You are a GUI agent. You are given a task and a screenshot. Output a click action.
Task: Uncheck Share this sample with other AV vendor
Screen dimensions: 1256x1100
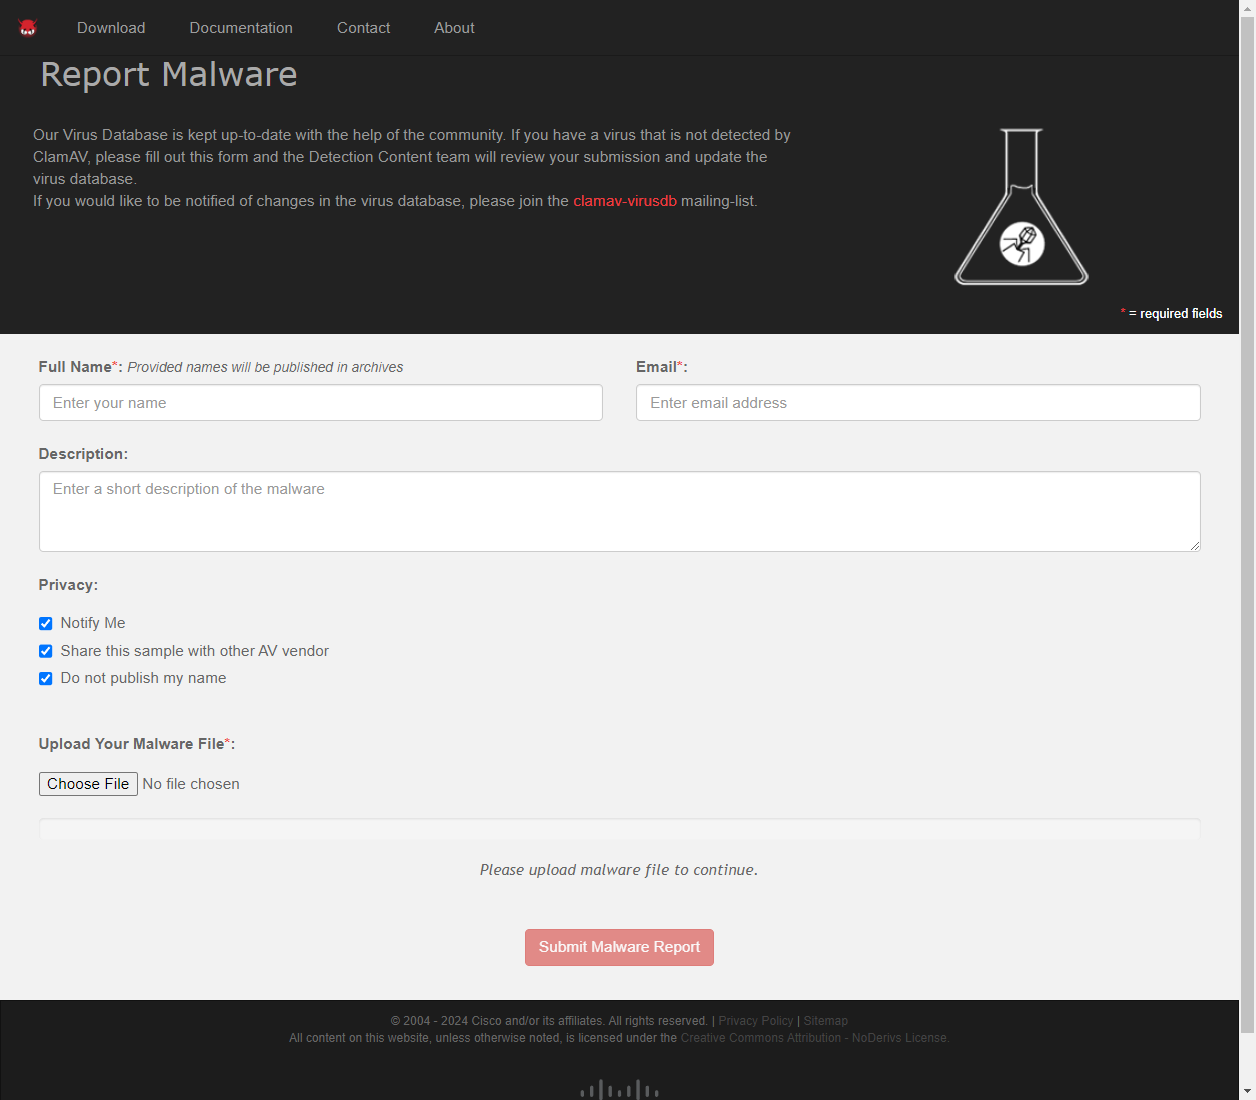click(x=45, y=651)
